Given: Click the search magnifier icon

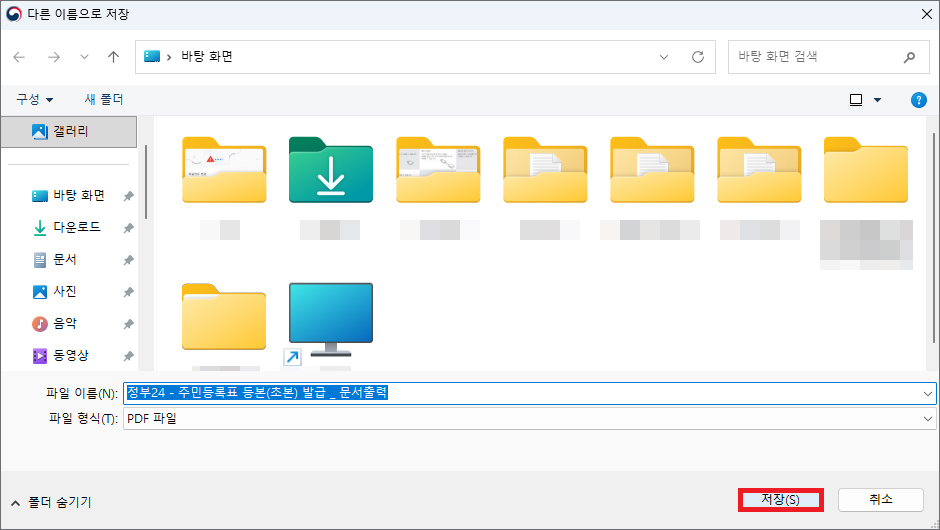Looking at the screenshot, I should 908,57.
